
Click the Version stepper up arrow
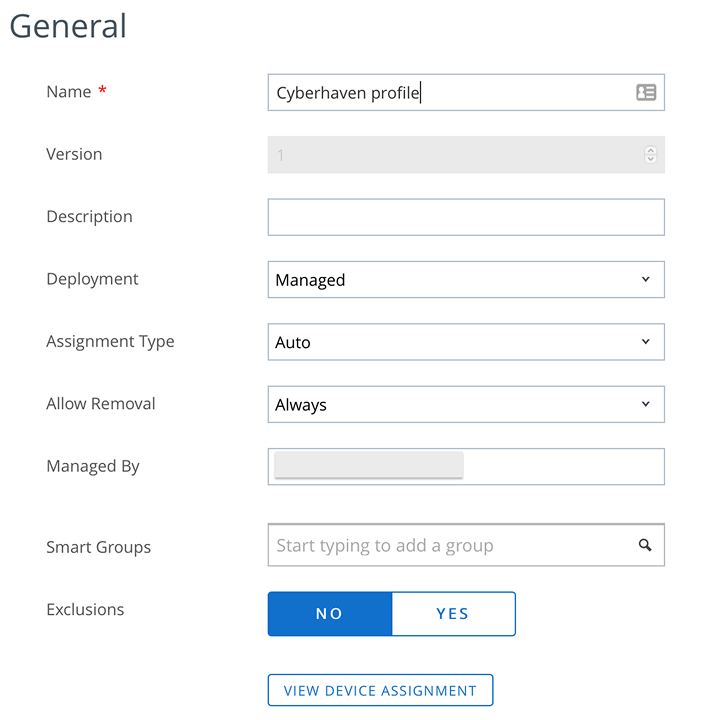(650, 150)
